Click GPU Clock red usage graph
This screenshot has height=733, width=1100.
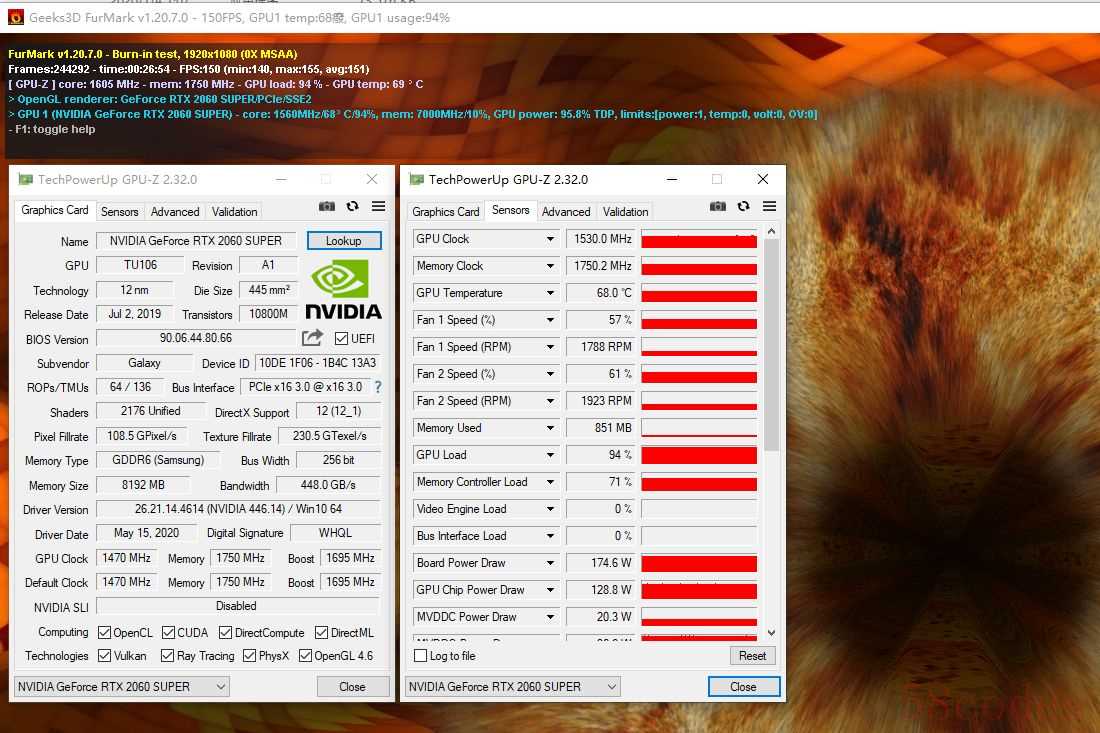coord(699,239)
